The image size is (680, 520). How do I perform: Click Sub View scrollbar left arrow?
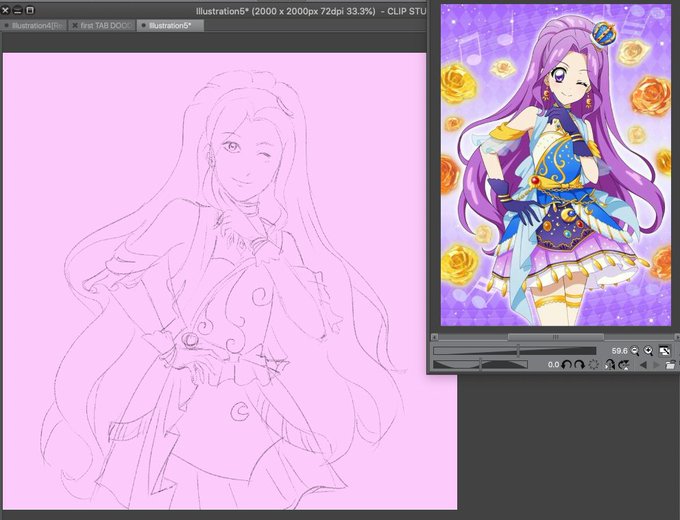435,337
